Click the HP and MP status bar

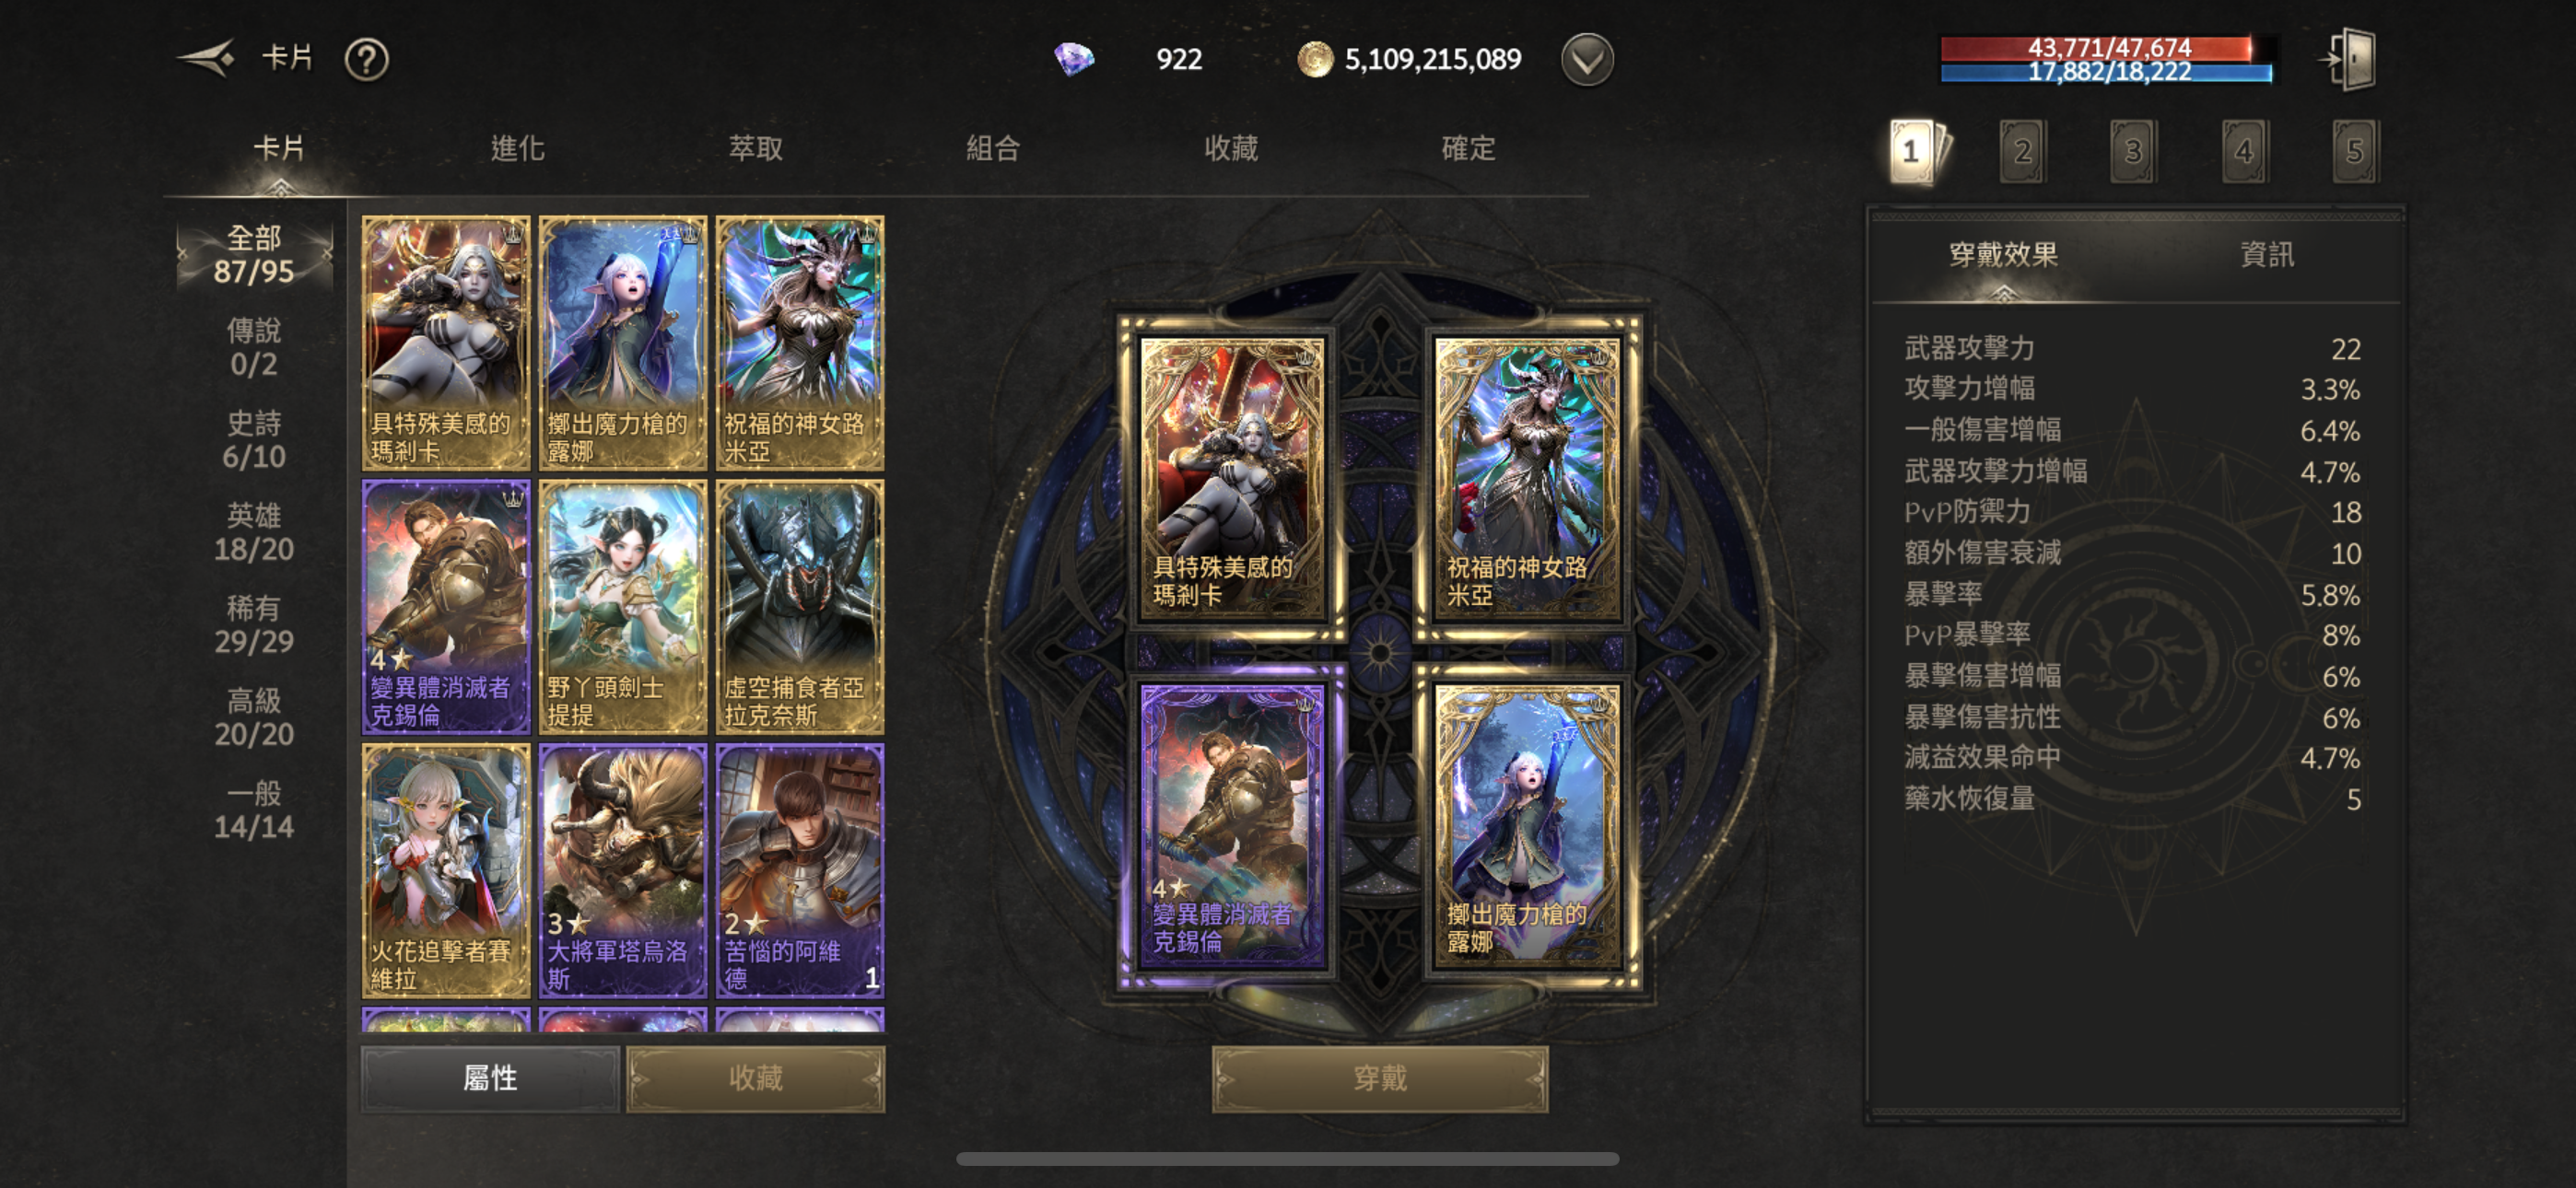(2106, 60)
